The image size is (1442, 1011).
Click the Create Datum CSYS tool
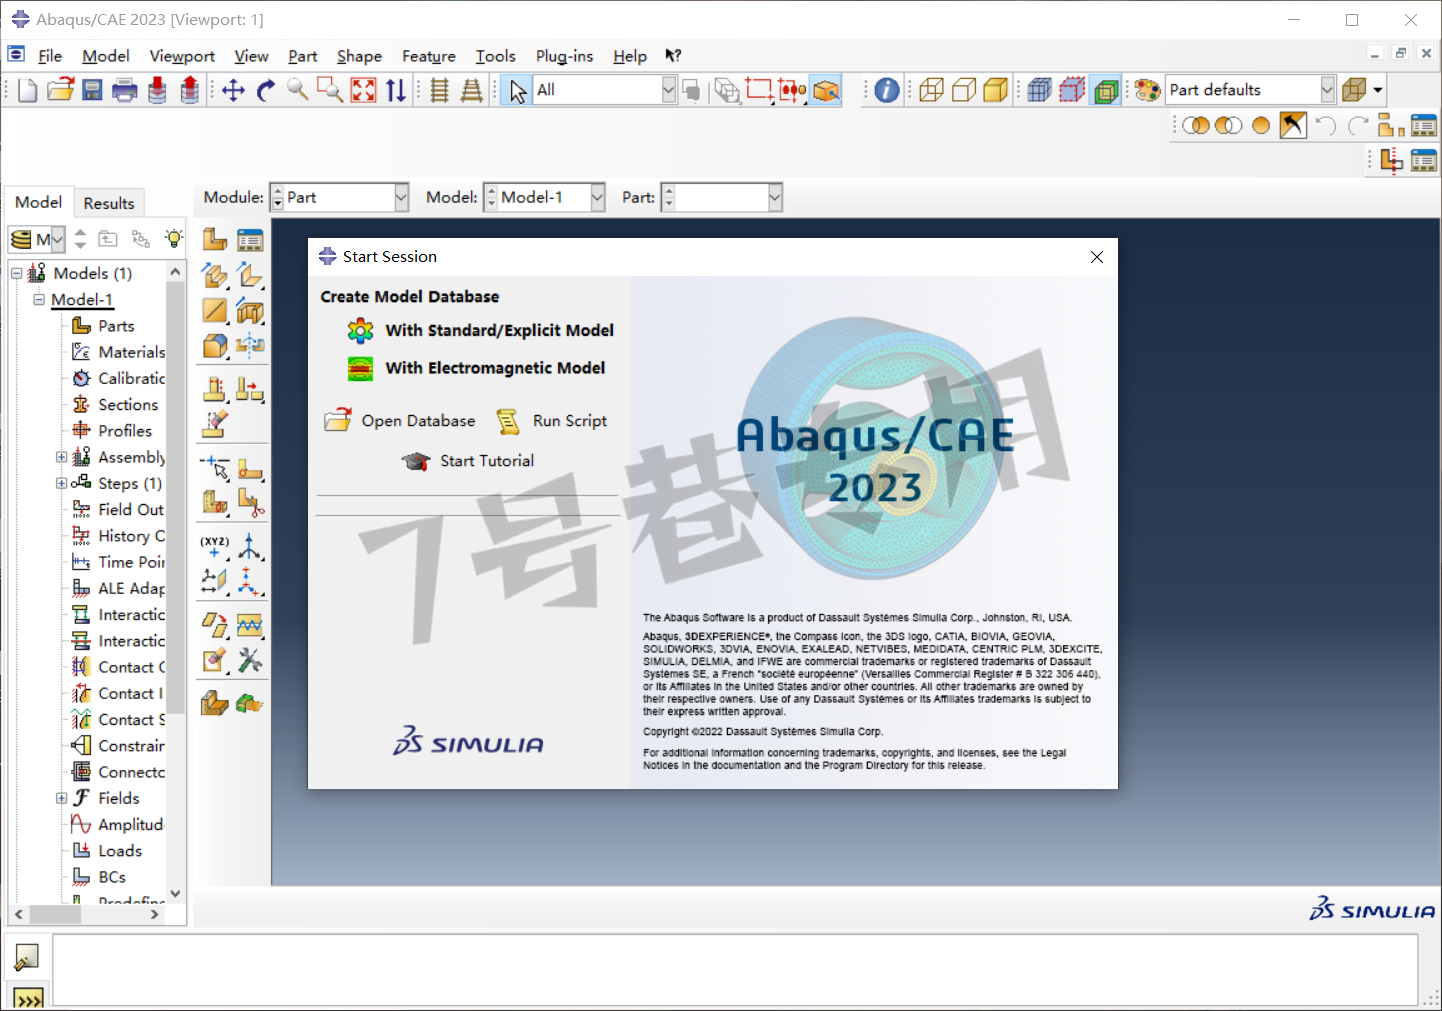250,546
